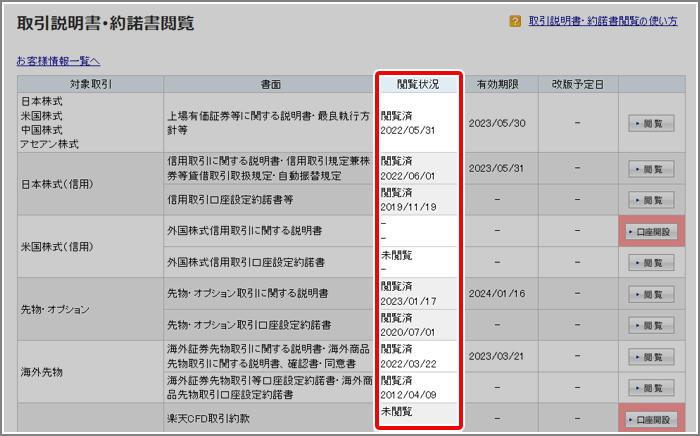Screen dimensions: 700x436
Task: Click the viewed date 2022/03/22
Action: 408,364
